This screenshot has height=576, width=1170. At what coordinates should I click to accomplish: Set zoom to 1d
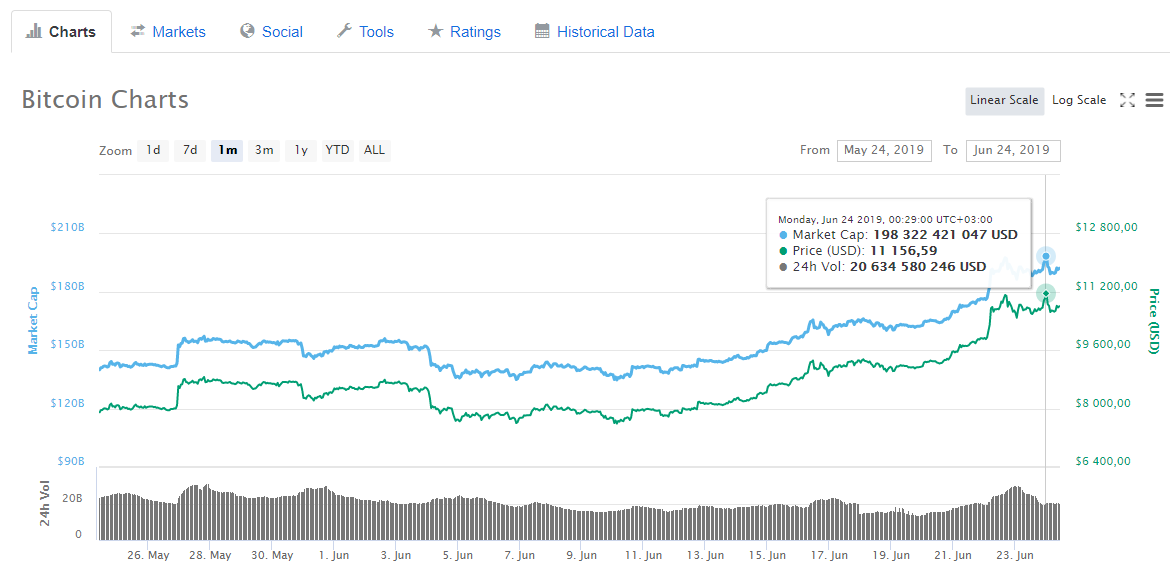153,150
